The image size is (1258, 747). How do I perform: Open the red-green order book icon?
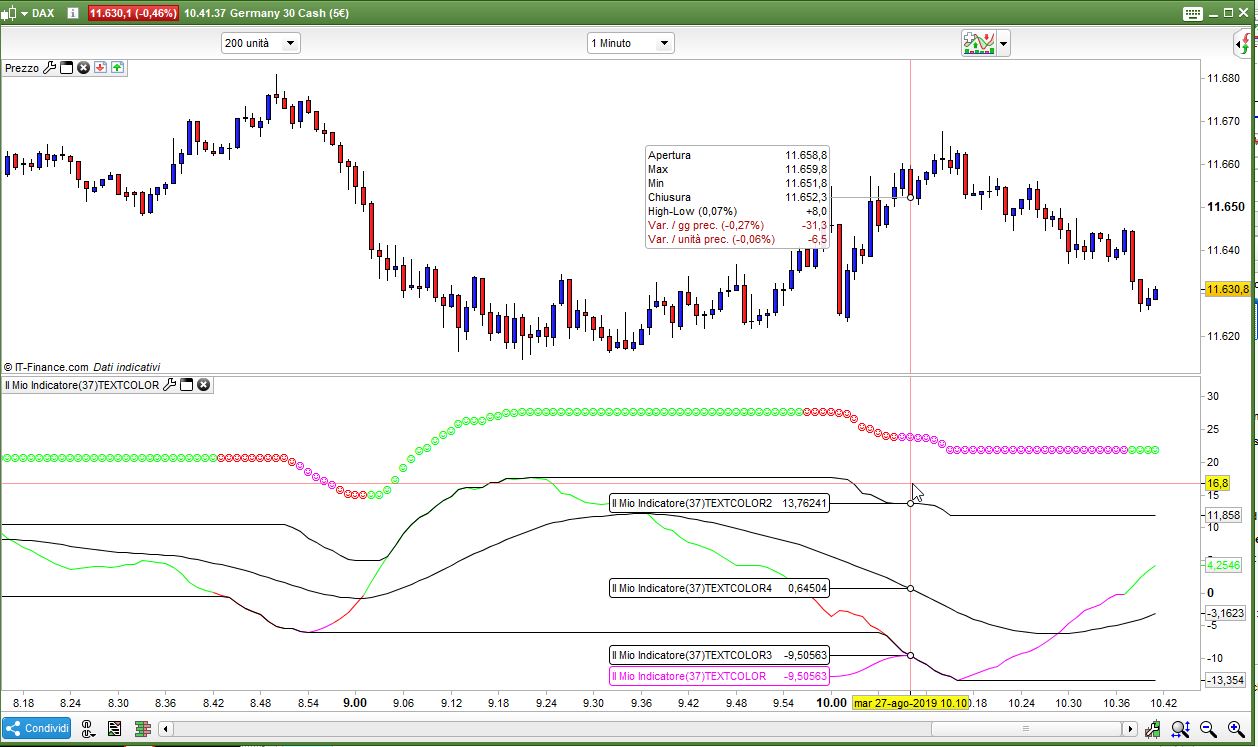coord(142,728)
